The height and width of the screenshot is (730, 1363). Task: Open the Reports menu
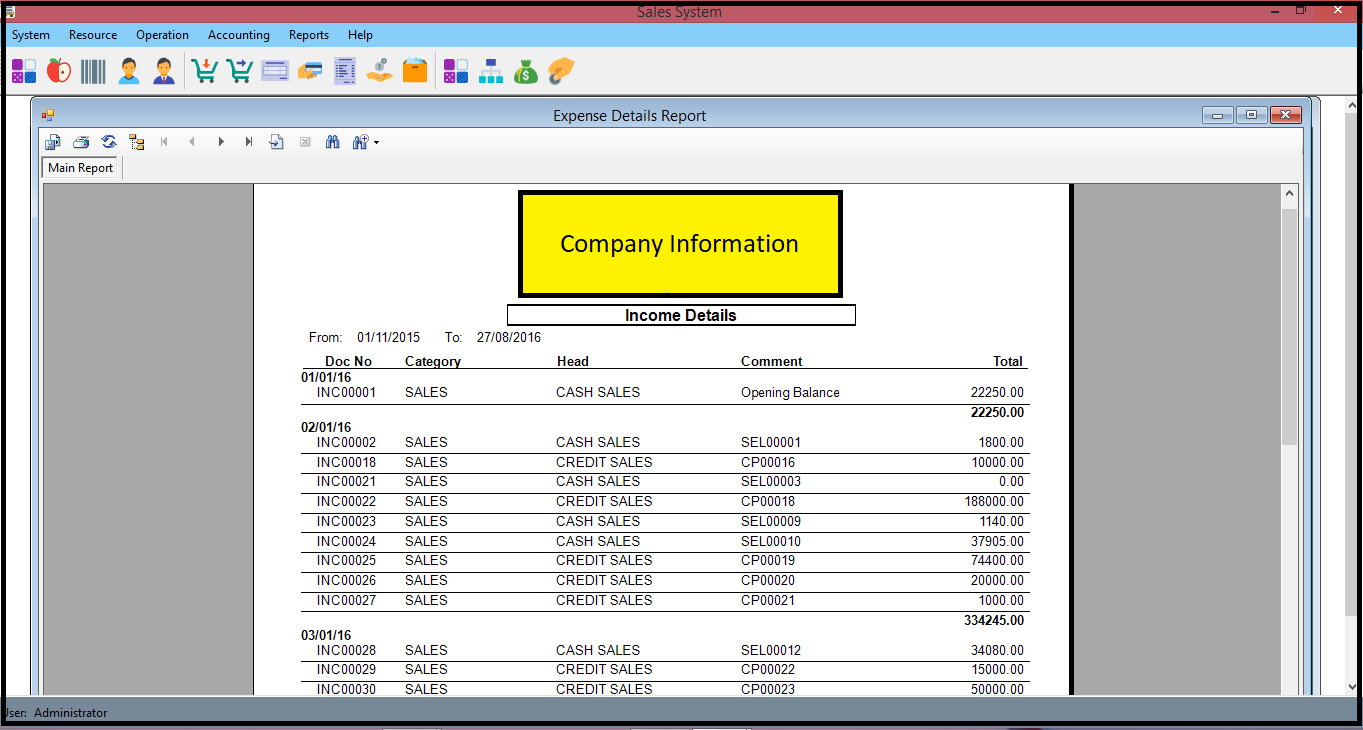pyautogui.click(x=308, y=35)
